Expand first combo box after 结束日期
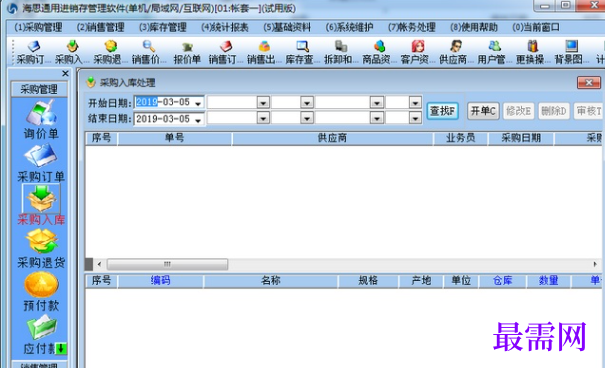 (263, 118)
